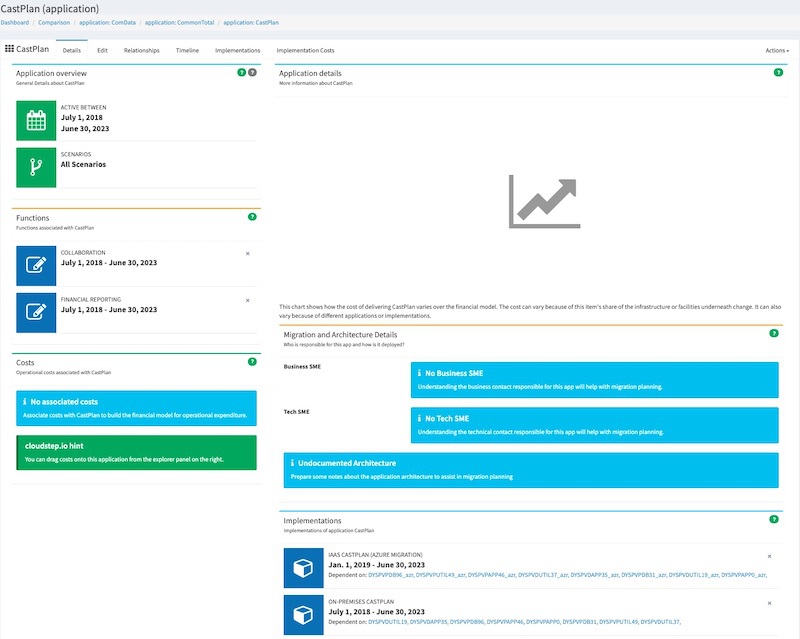Image resolution: width=800 pixels, height=639 pixels.
Task: Click On-Premises CastPlan cube icon
Action: coord(303,615)
